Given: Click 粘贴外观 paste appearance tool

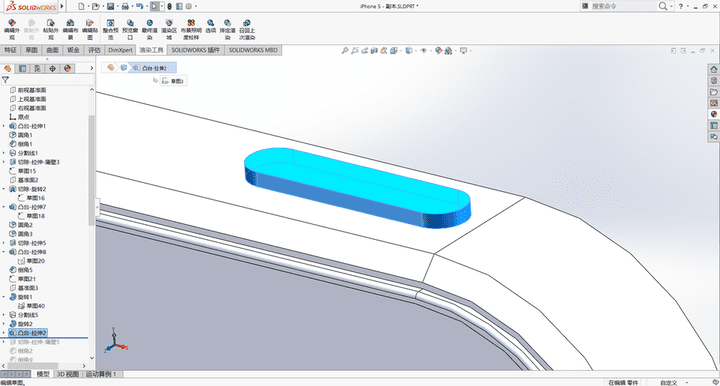Looking at the screenshot, I should 51,29.
